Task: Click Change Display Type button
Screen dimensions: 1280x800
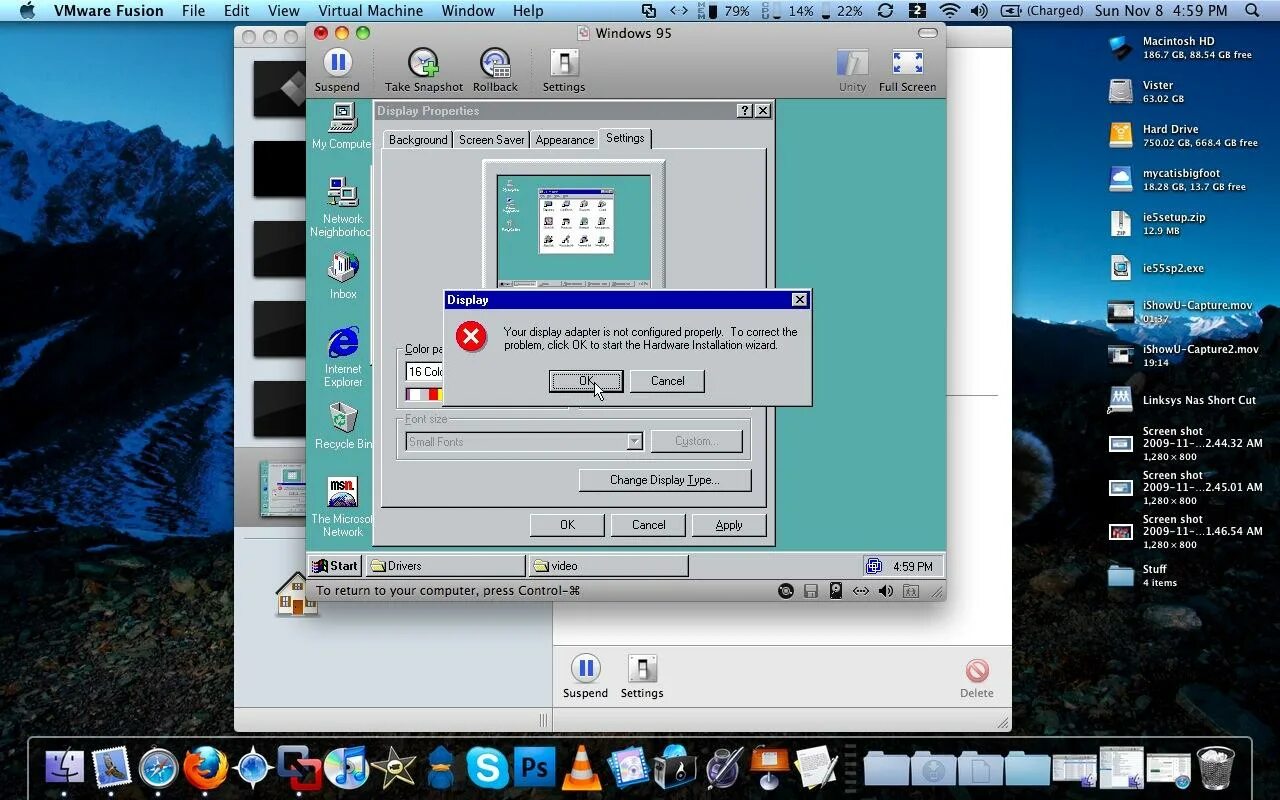Action: pyautogui.click(x=665, y=480)
